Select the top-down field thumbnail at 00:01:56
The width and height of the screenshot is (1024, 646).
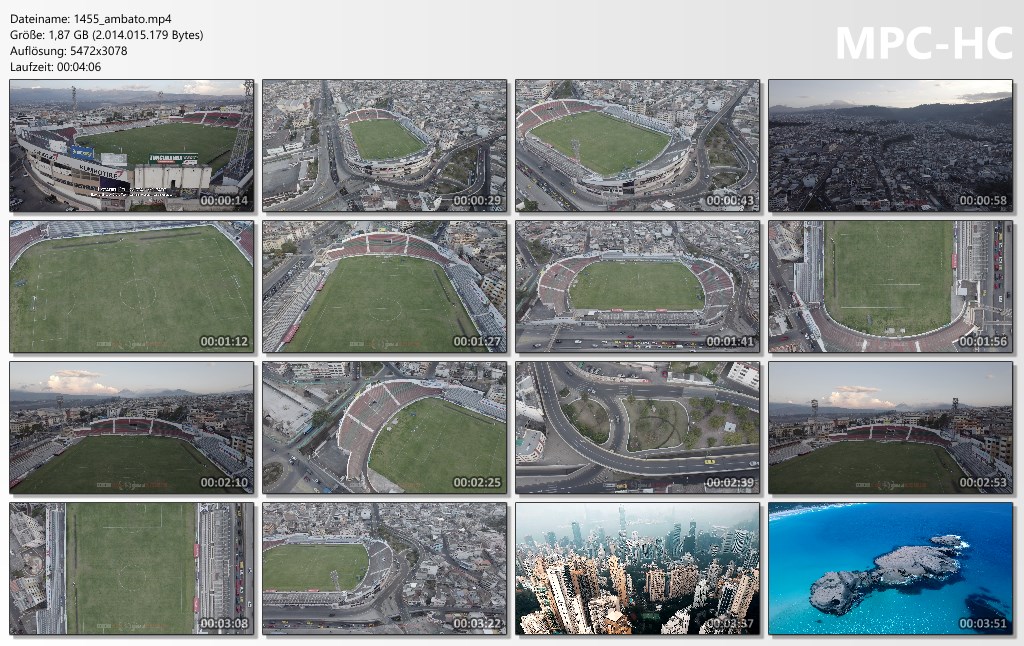[890, 287]
